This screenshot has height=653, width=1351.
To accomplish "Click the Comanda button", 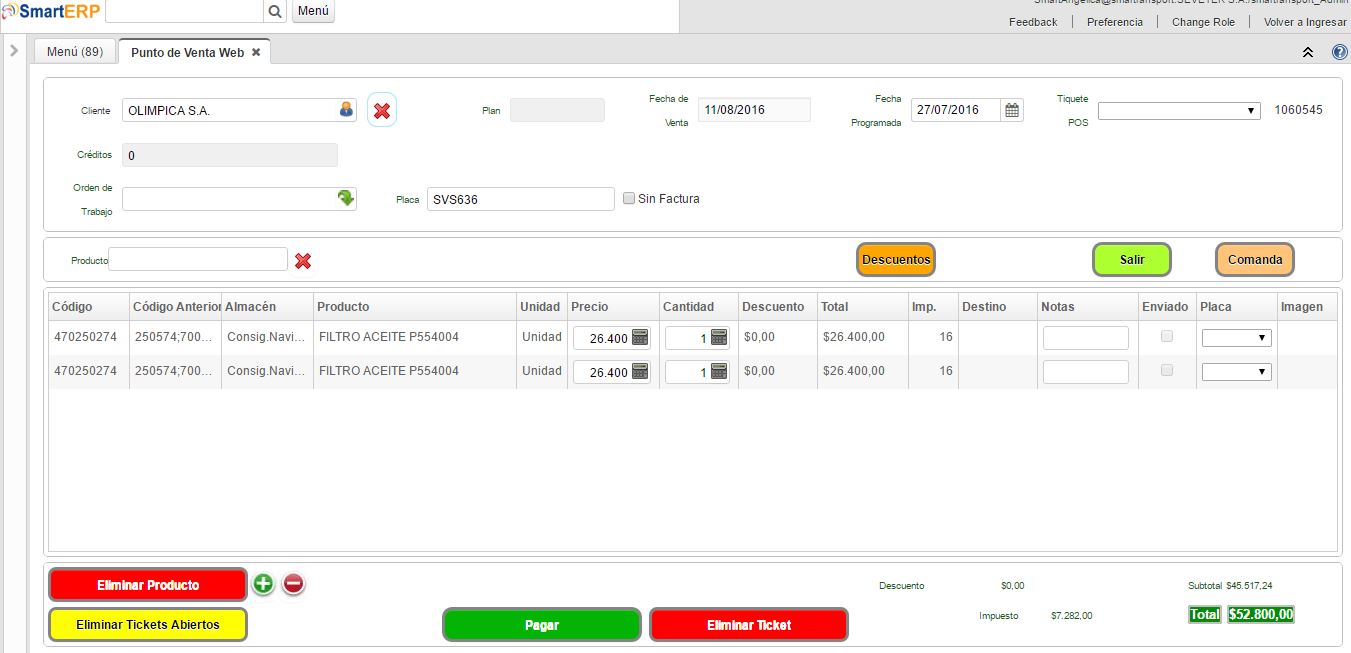I will [1255, 259].
